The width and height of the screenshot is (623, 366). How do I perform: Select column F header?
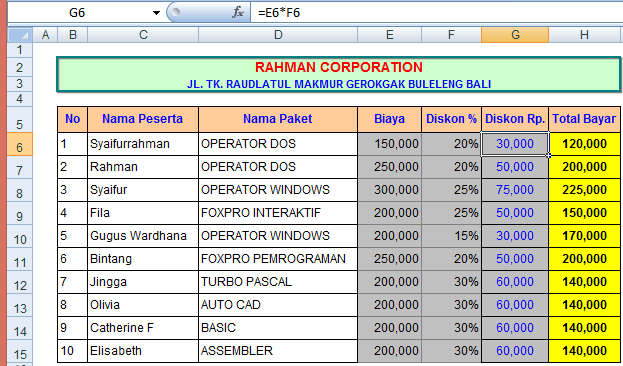(x=451, y=35)
